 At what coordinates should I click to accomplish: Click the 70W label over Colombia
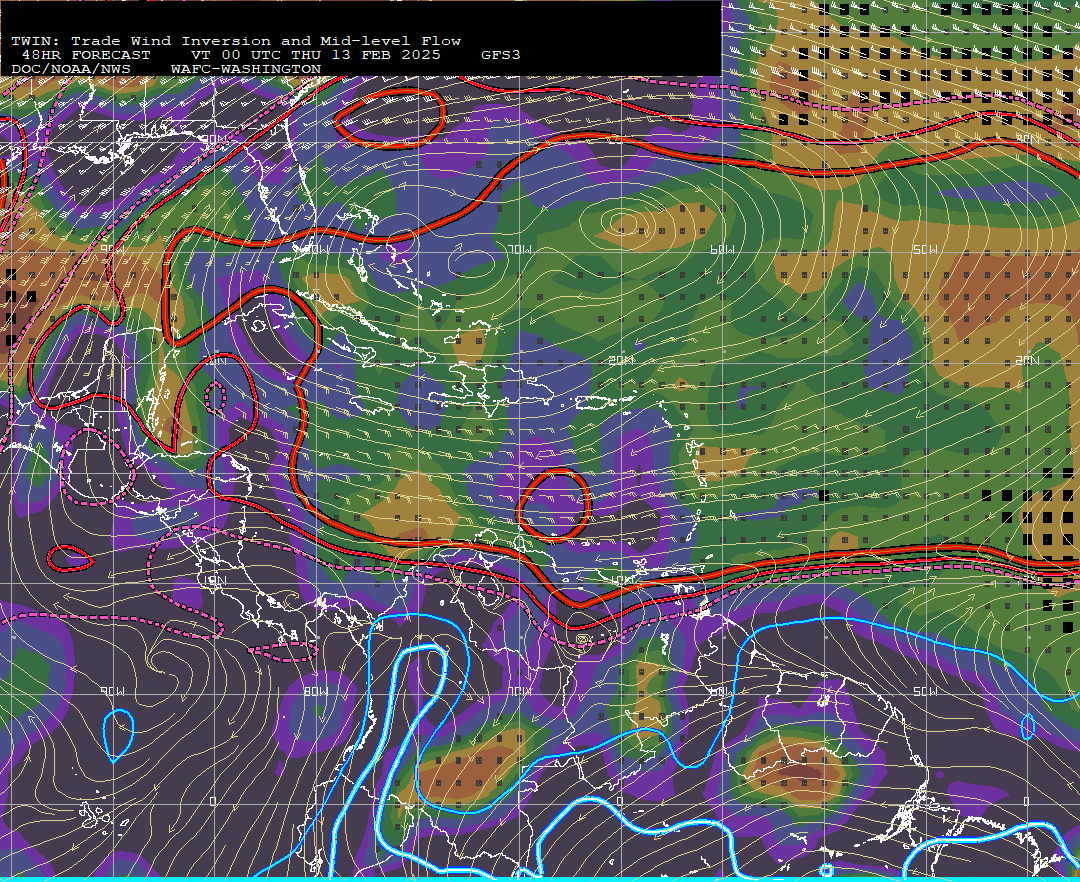tap(519, 691)
